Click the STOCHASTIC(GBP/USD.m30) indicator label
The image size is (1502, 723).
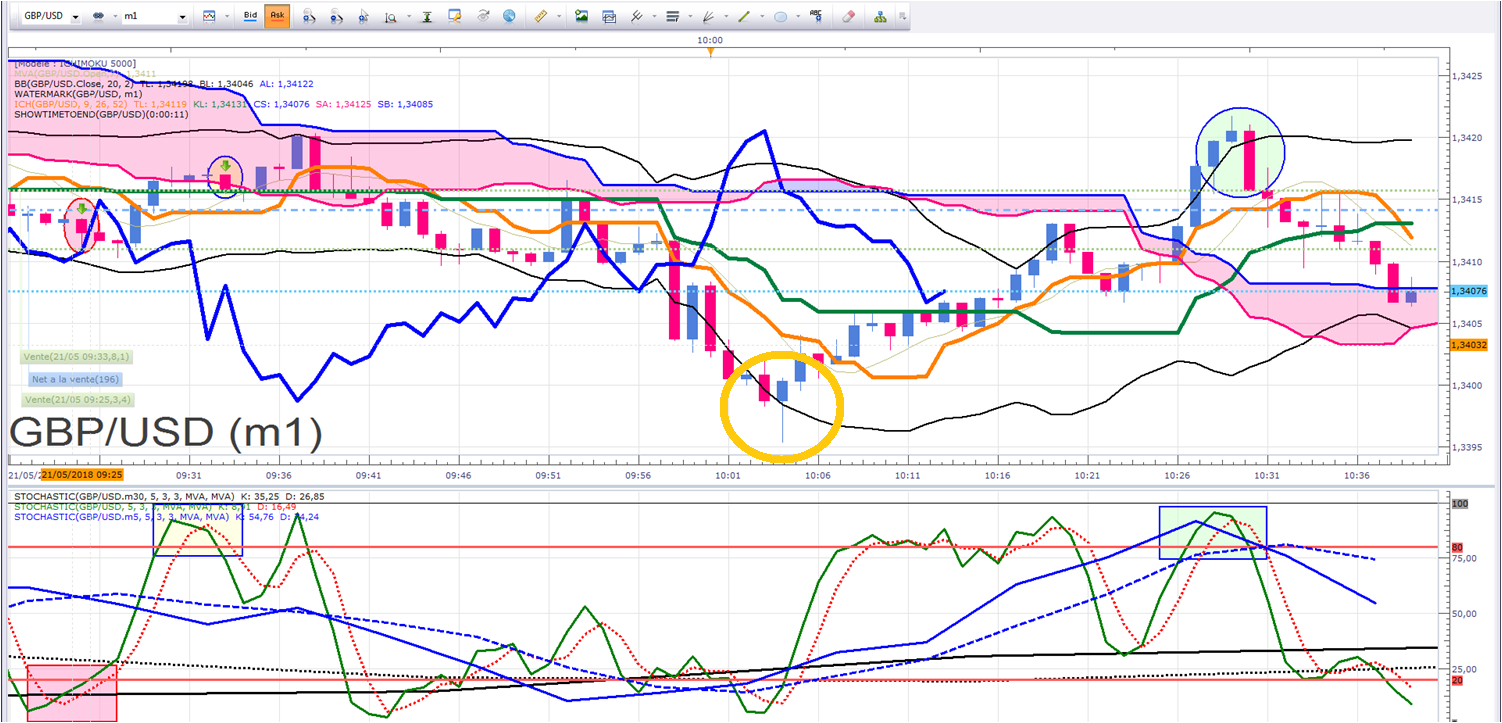(125, 495)
